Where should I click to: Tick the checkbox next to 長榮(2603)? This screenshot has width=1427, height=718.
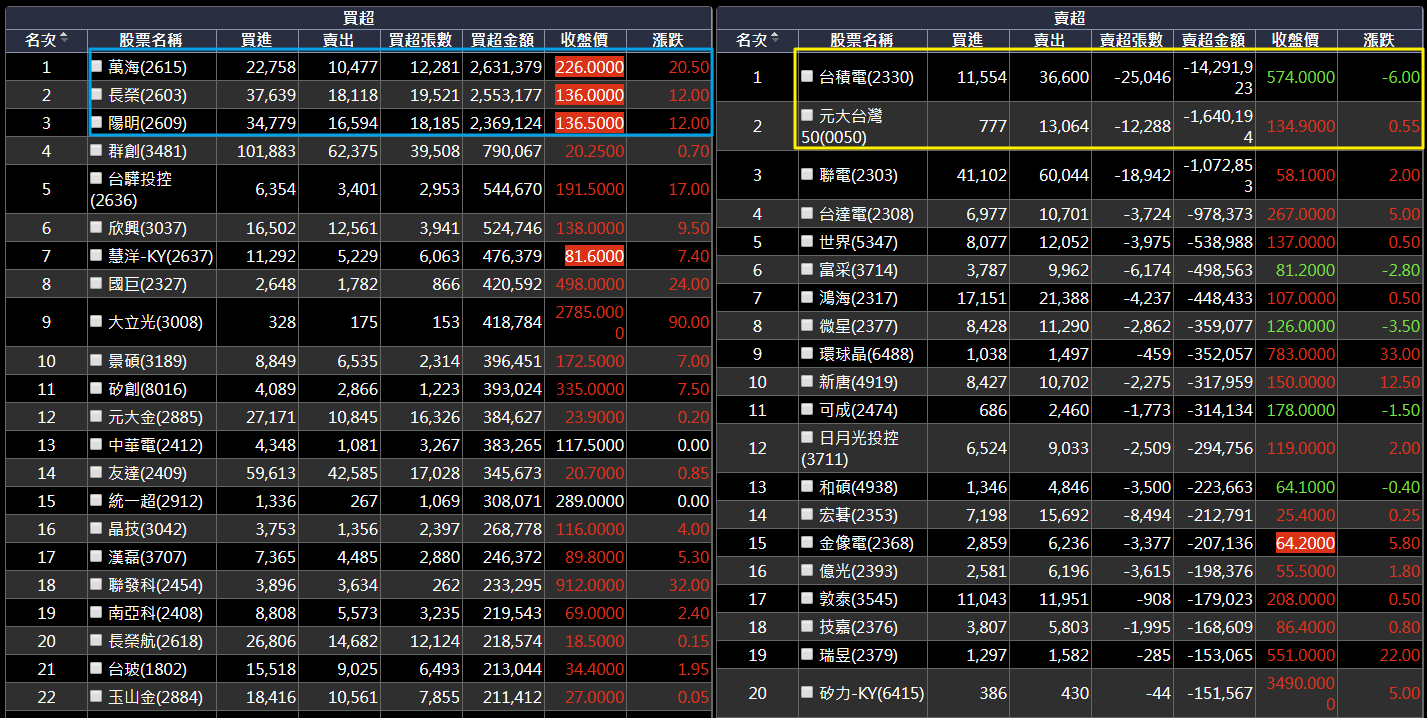[x=97, y=95]
